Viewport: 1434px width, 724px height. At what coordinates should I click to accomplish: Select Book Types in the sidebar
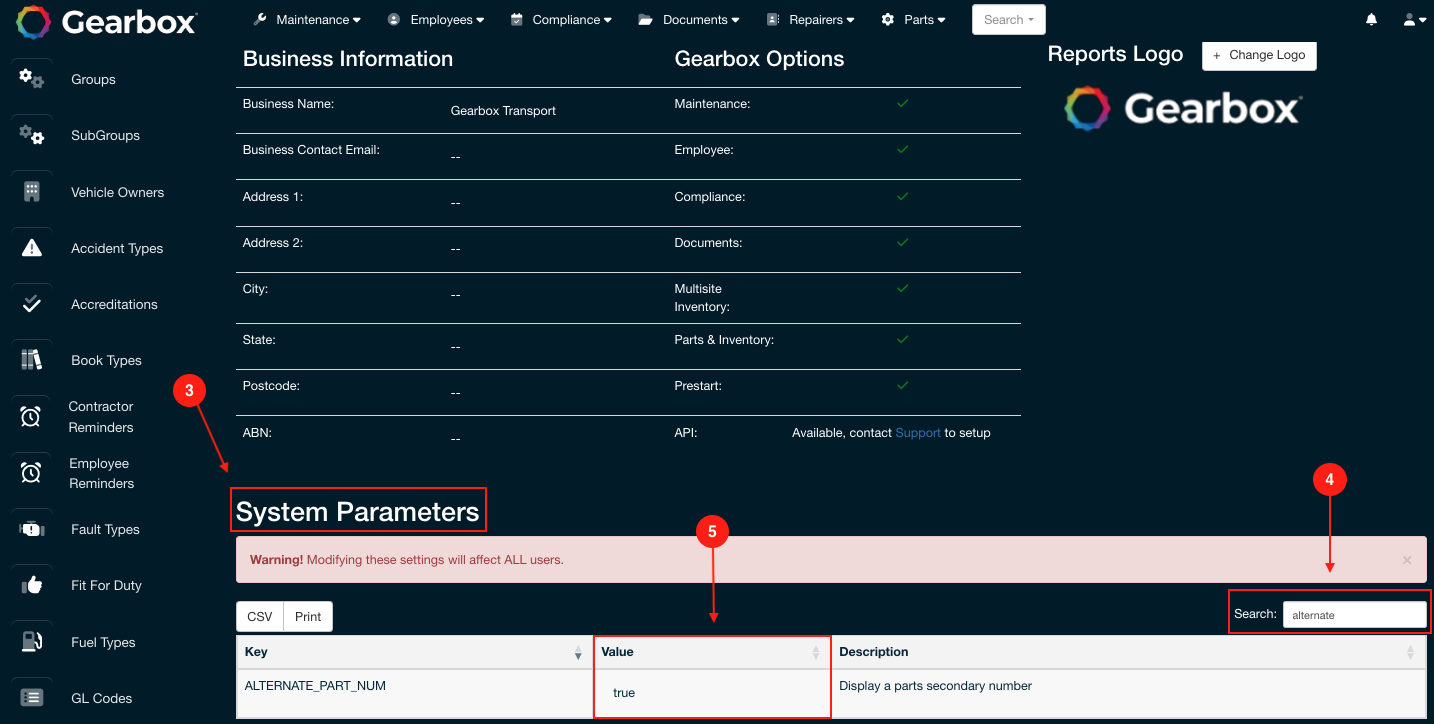pos(106,360)
